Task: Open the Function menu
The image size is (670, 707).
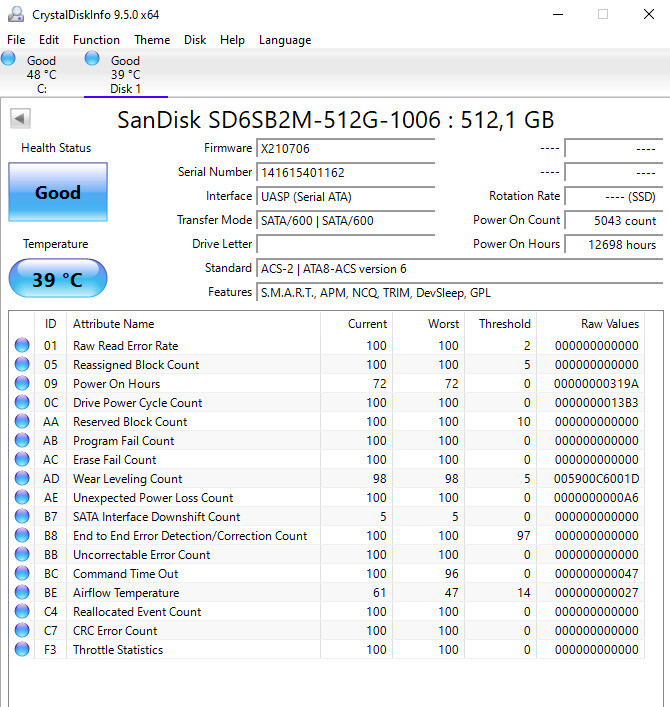Action: point(96,40)
